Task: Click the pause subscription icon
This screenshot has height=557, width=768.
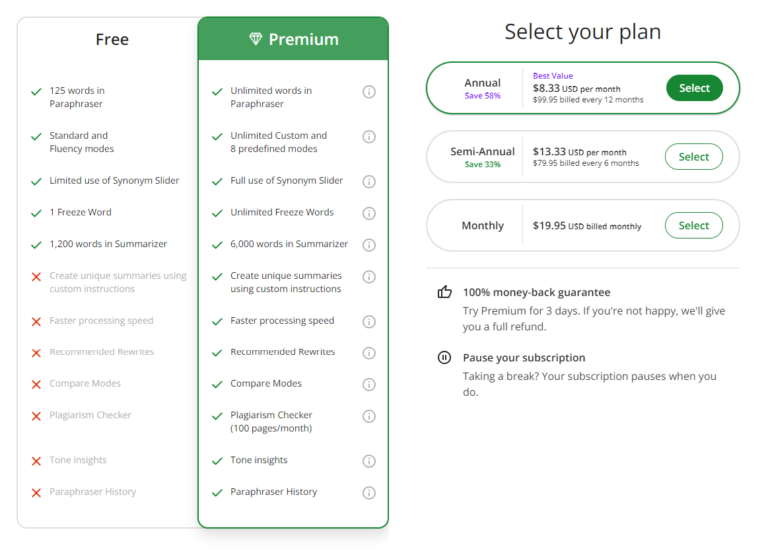Action: [444, 357]
